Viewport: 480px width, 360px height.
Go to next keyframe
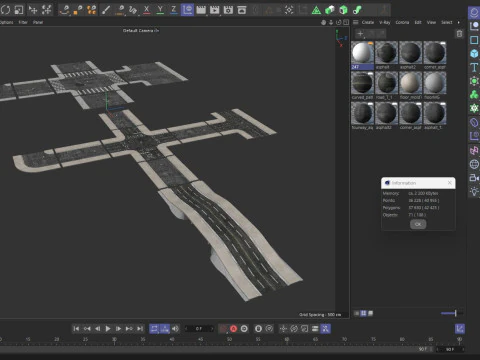[129, 329]
